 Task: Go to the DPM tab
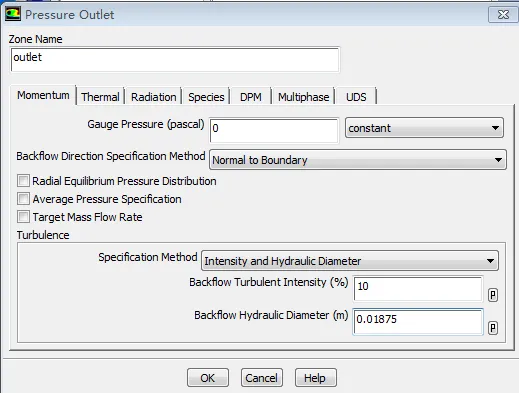(251, 97)
